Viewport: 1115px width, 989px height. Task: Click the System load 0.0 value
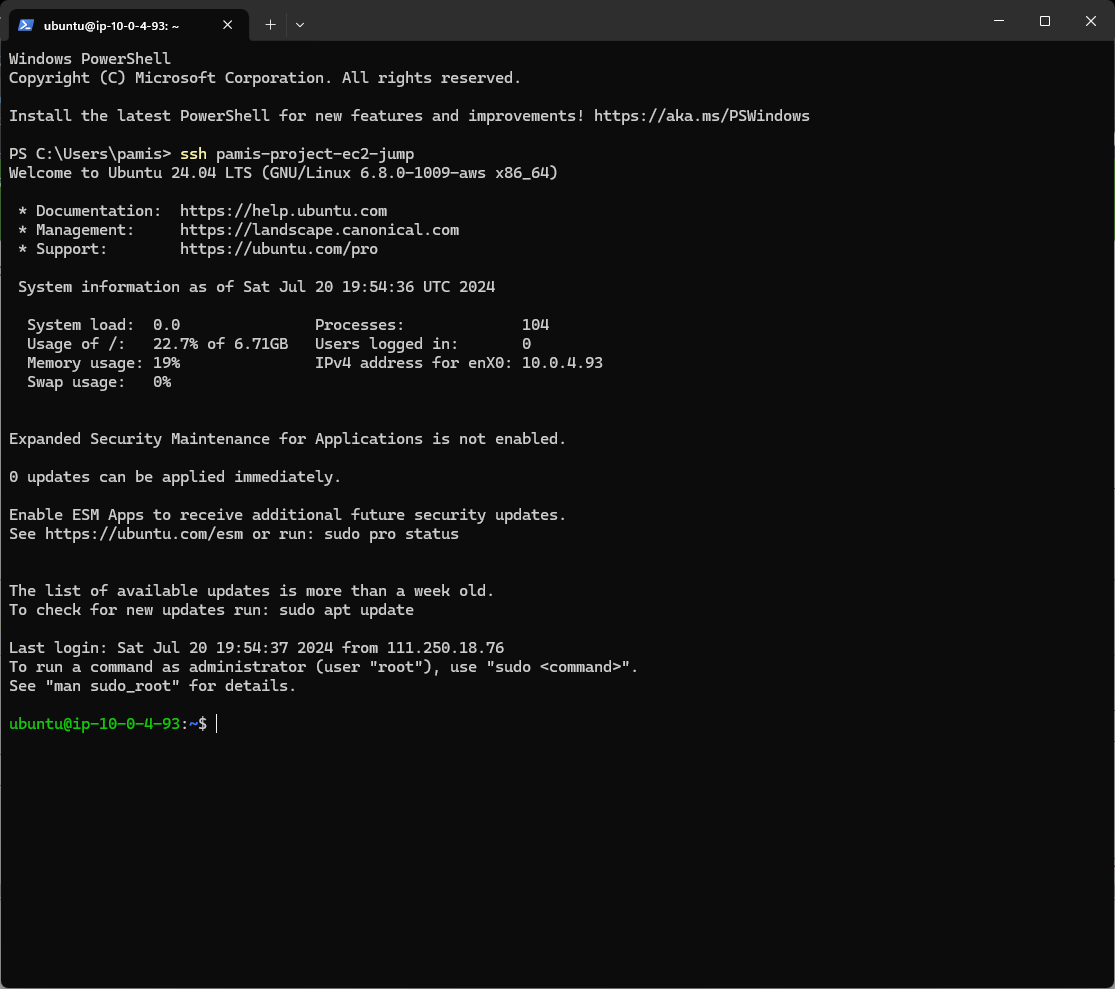[166, 325]
